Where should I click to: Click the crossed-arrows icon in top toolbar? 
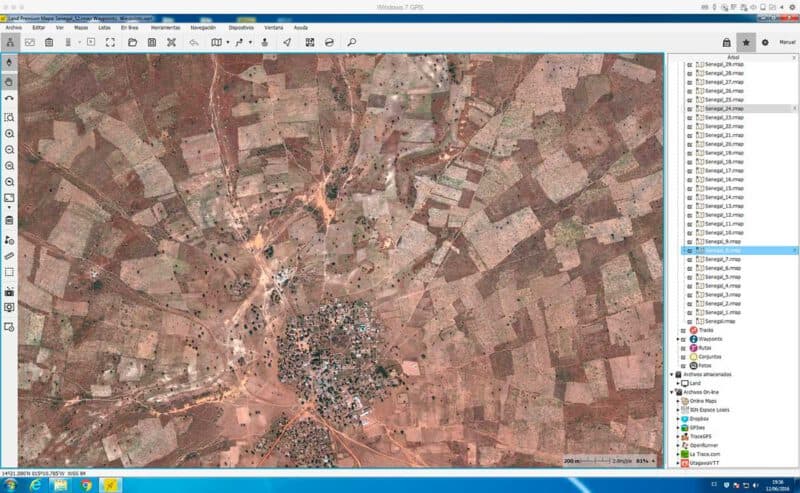pyautogui.click(x=171, y=42)
